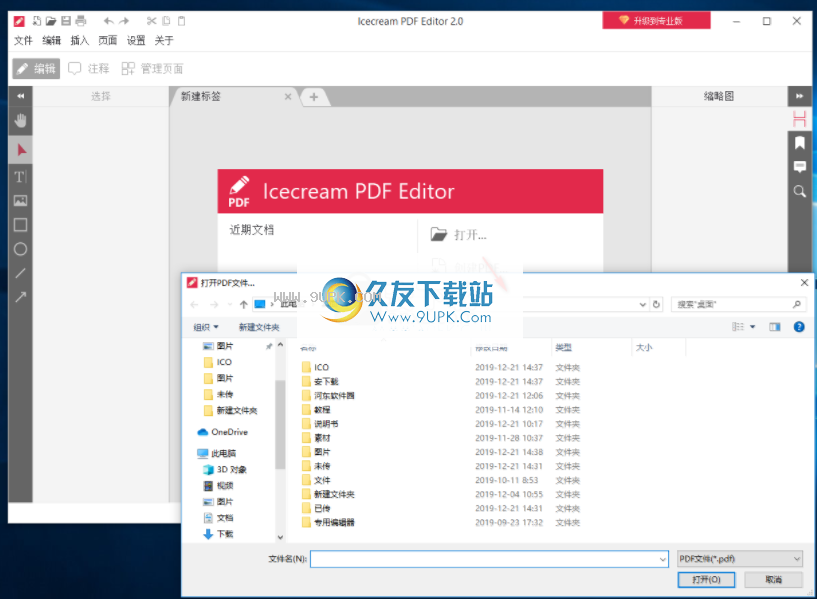Select the Text tool

(20, 177)
